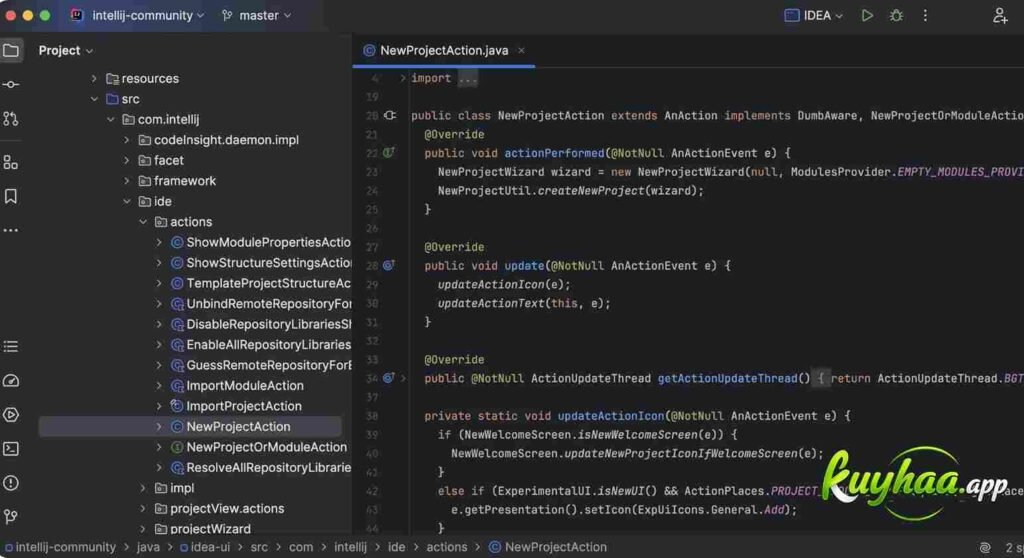The height and width of the screenshot is (558, 1024).
Task: Click the updateActionIcon method declaration name
Action: tap(611, 416)
